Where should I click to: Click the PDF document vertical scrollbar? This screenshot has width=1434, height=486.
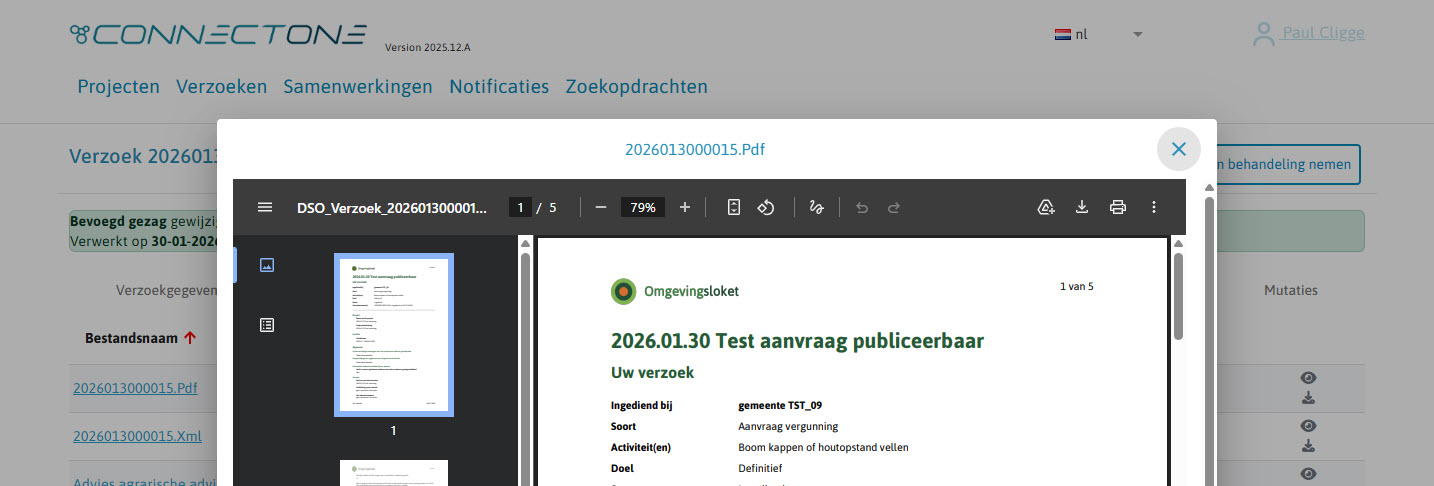[x=1178, y=295]
